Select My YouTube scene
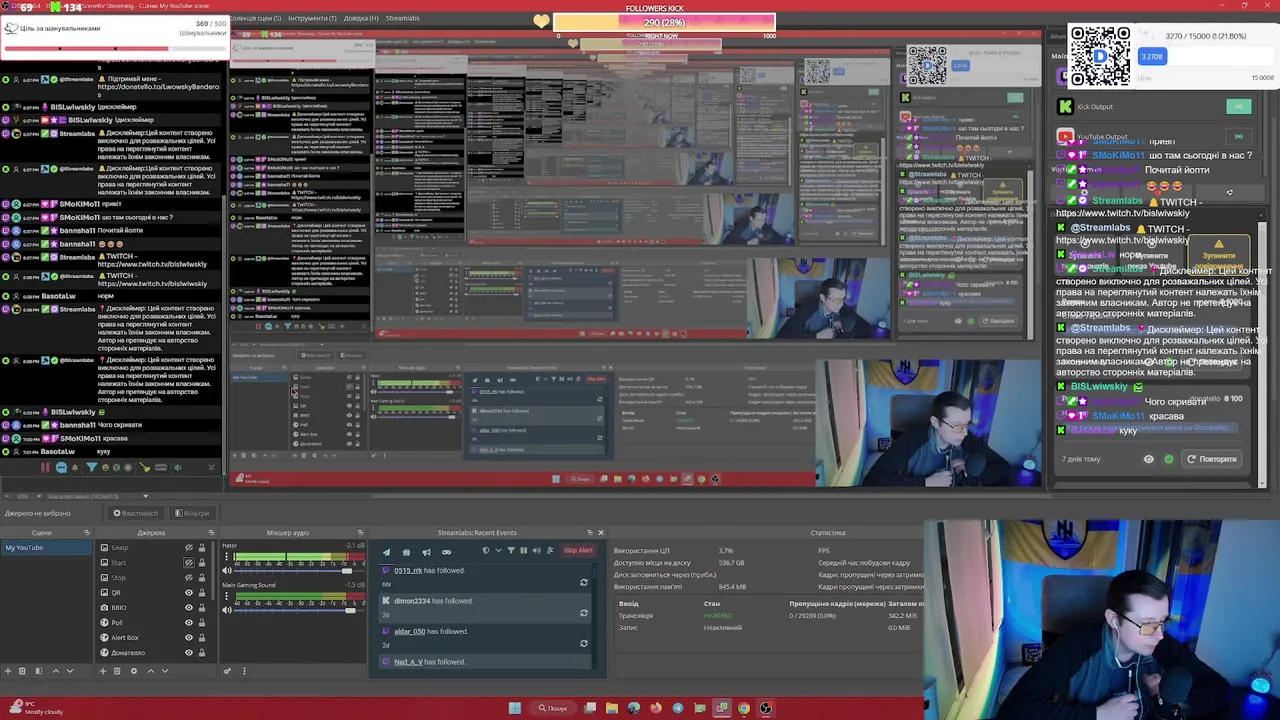 [46, 548]
